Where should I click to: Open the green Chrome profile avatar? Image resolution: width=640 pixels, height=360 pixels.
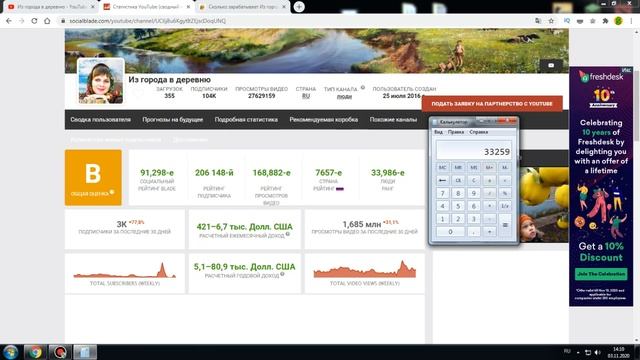[618, 21]
